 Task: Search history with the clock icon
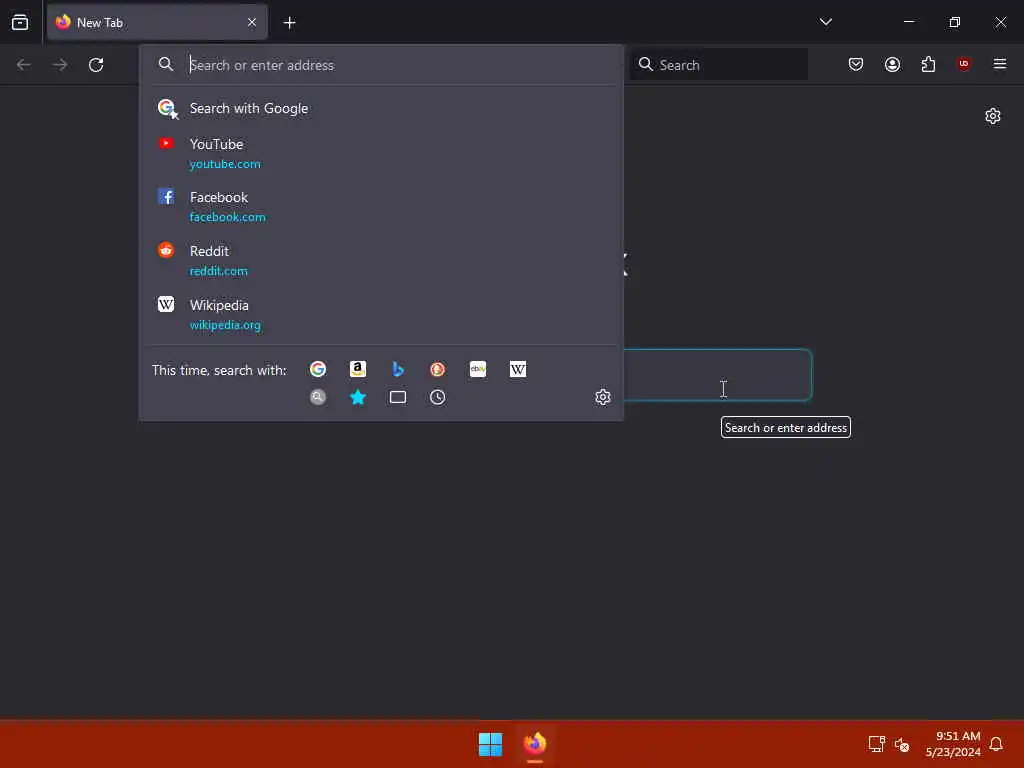[438, 397]
